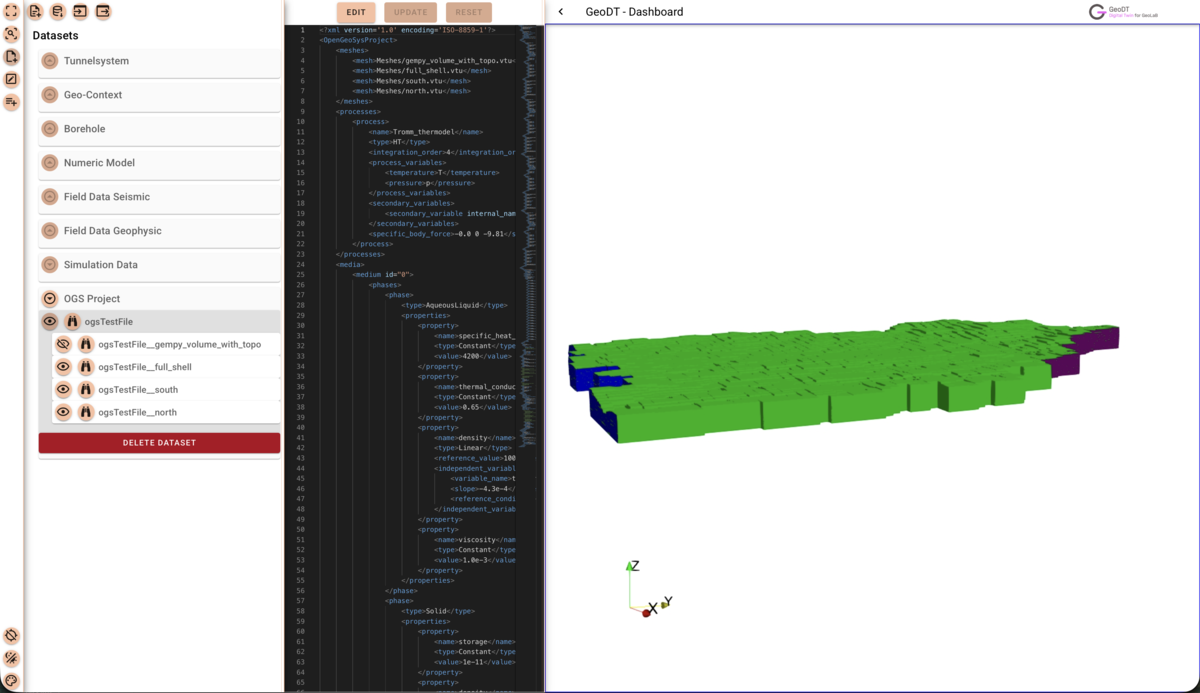Click the 'storage' name line in editor

(x=475, y=642)
